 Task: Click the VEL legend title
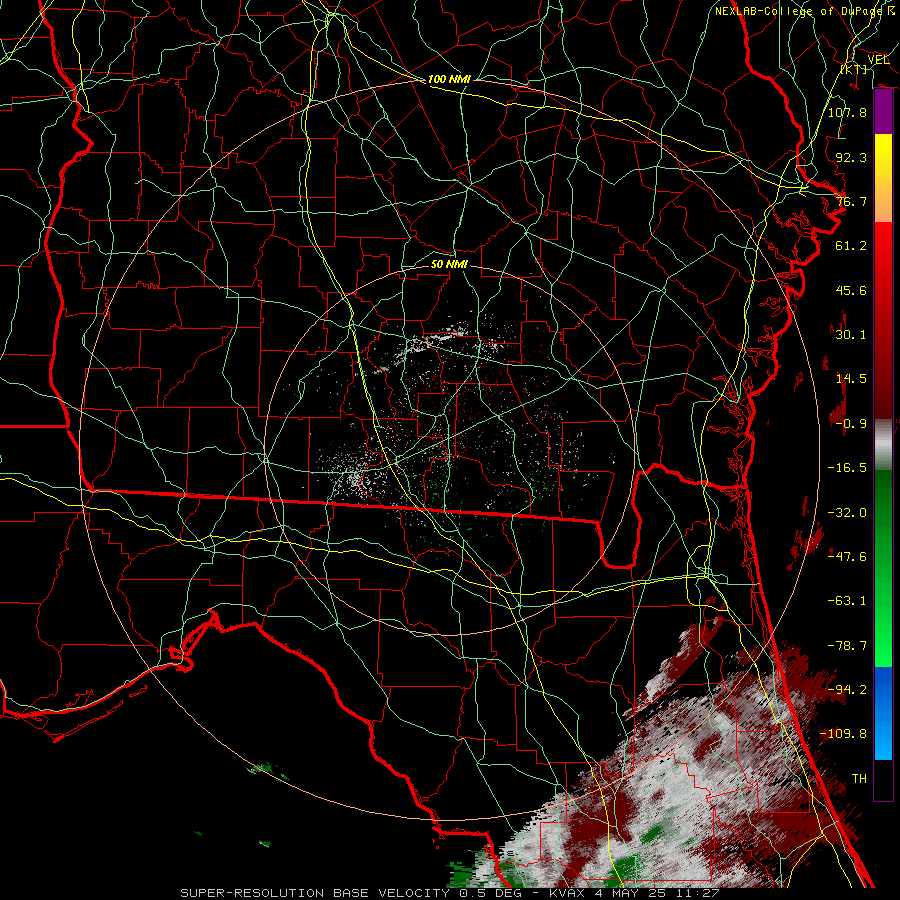pyautogui.click(x=878, y=60)
